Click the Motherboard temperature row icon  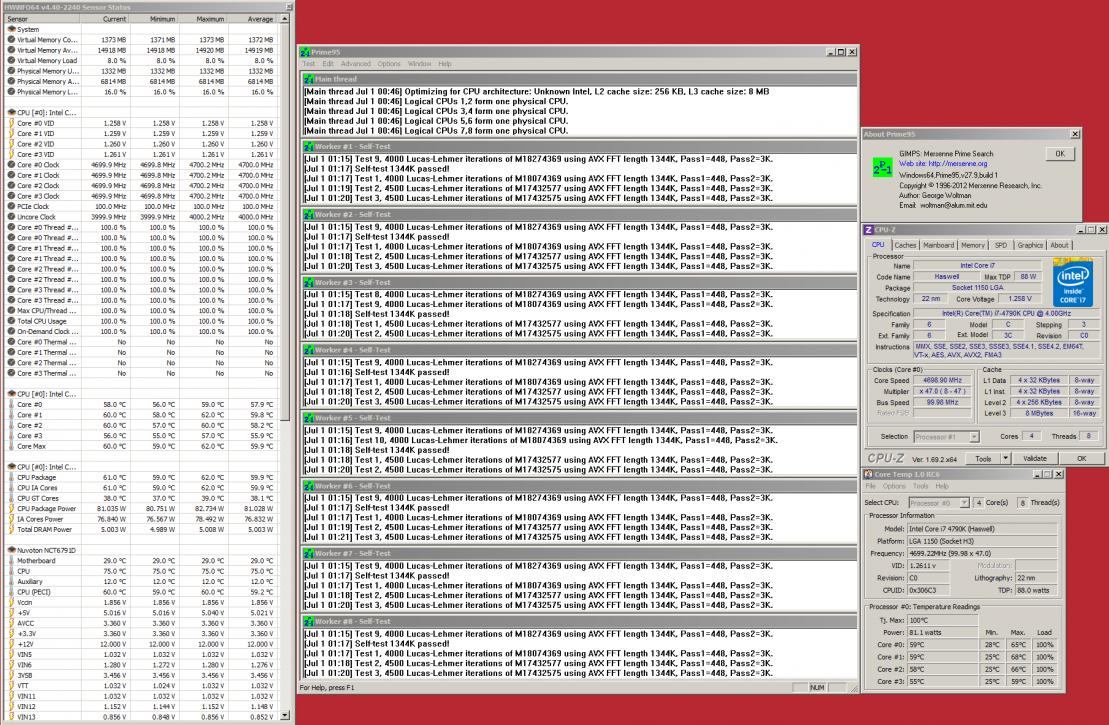point(11,561)
